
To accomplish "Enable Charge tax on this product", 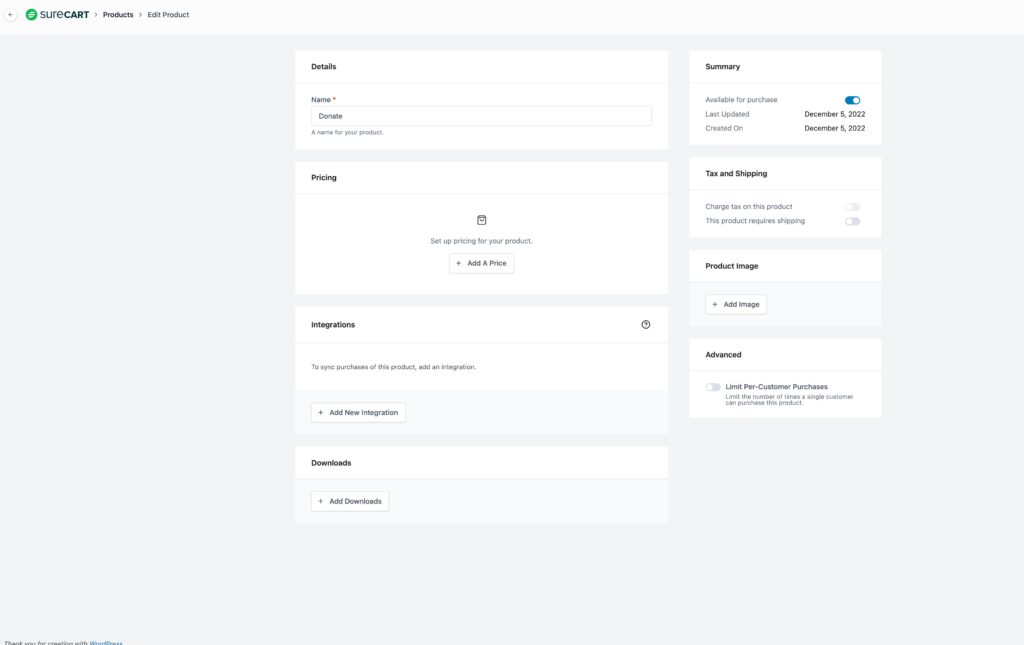I will pos(852,206).
